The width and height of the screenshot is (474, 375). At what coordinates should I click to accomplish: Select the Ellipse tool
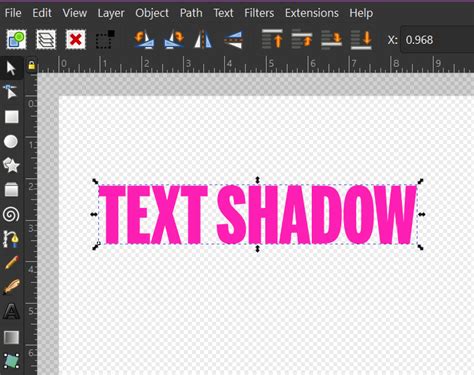pos(11,141)
